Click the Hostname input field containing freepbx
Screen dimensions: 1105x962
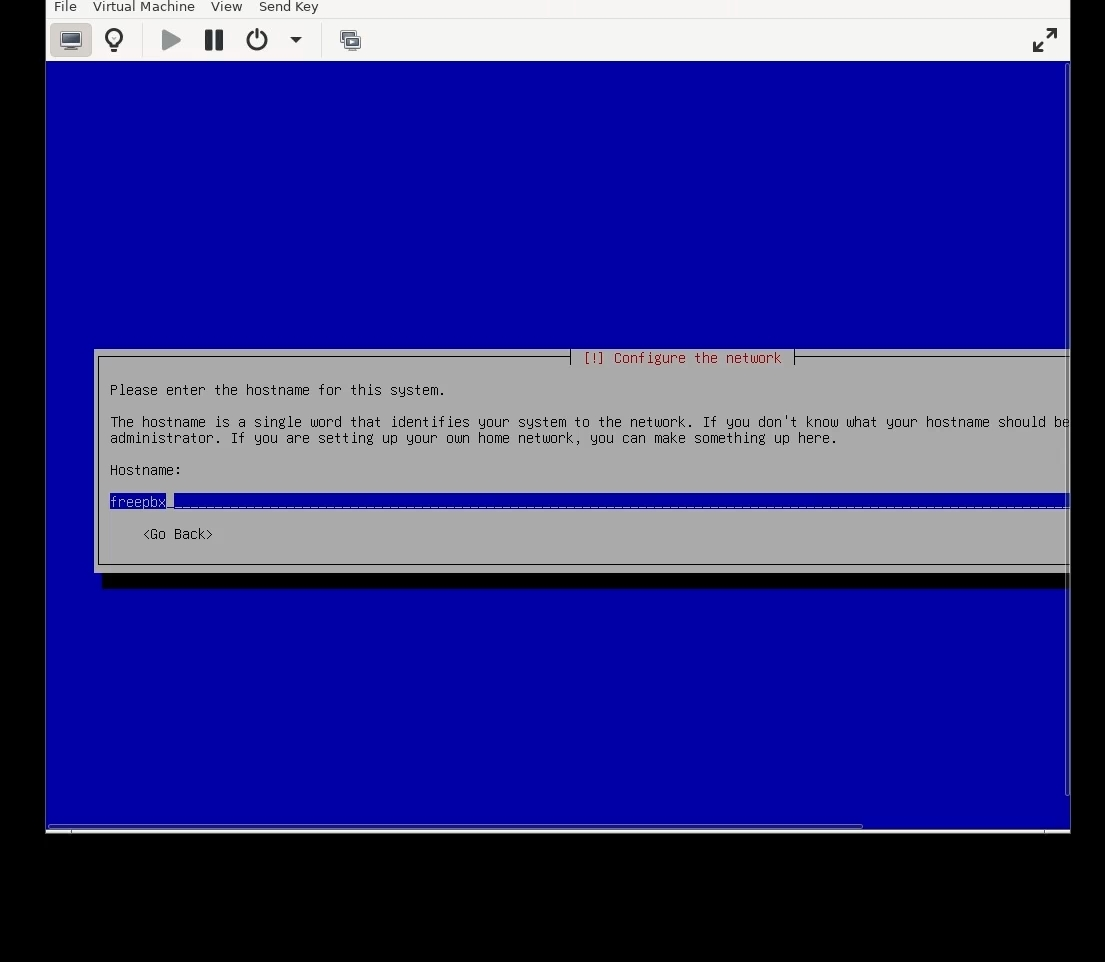[589, 502]
